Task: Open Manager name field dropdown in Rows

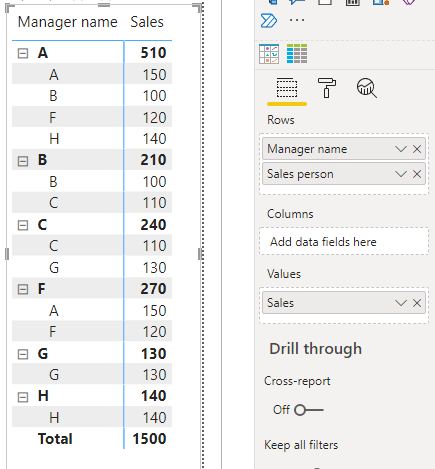Action: 401,149
